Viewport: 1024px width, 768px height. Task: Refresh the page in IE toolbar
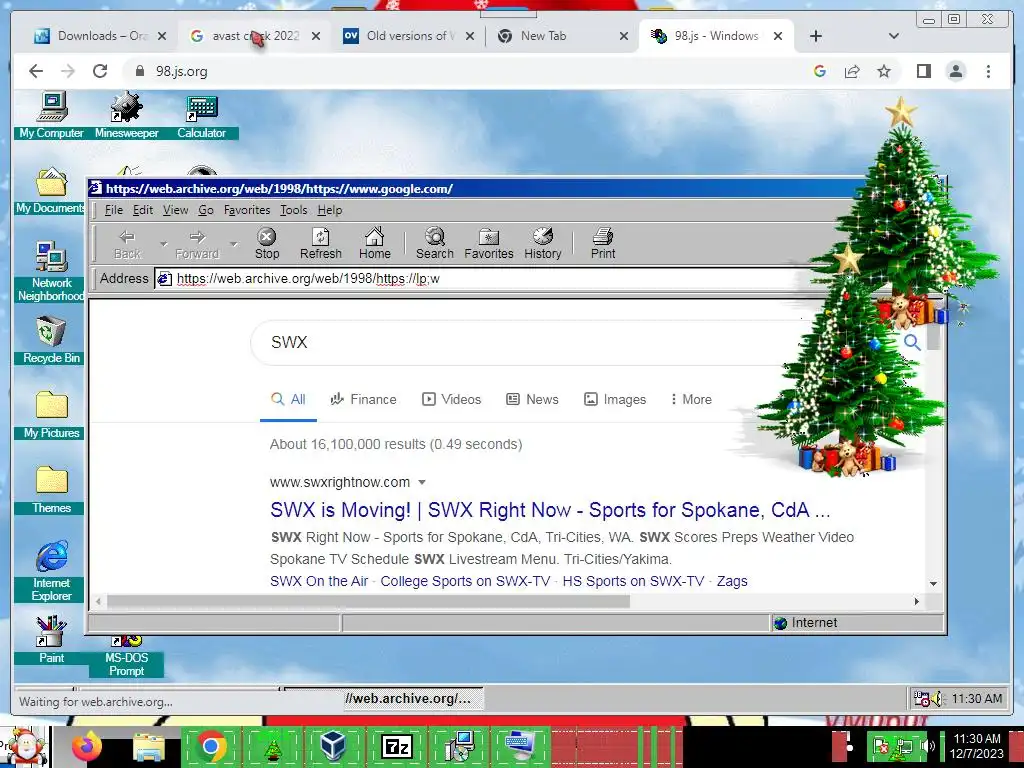(321, 244)
